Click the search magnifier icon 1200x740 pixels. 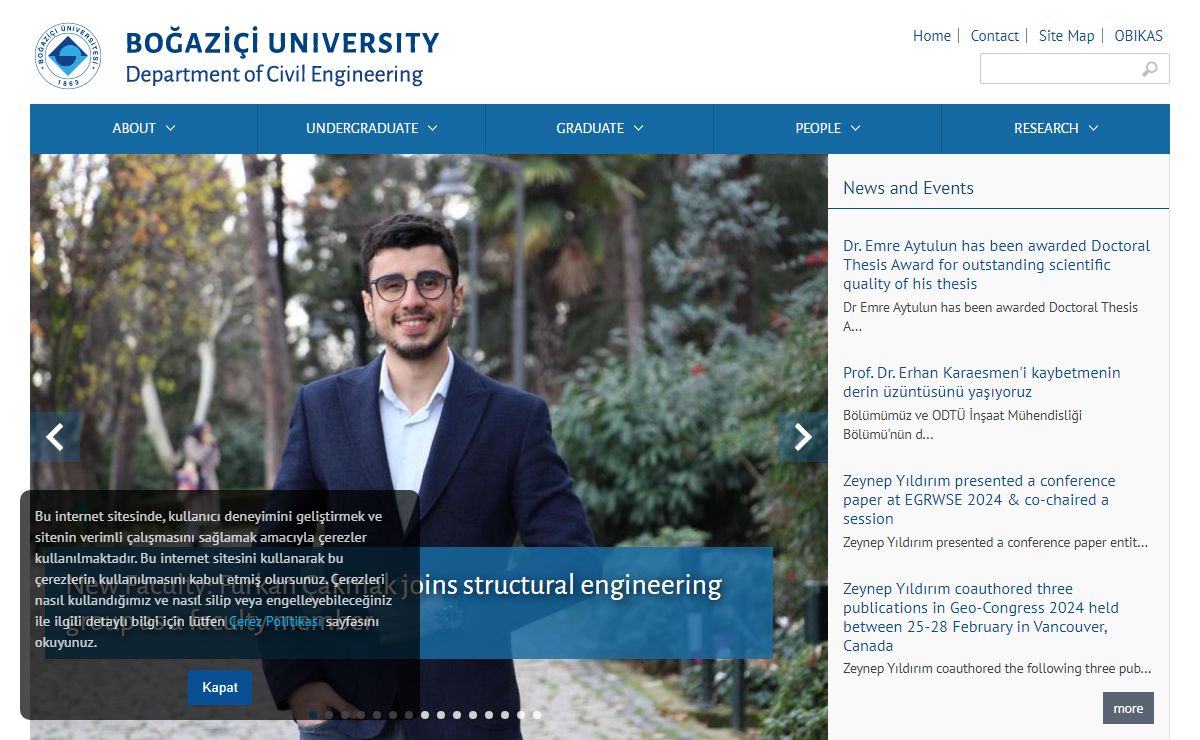1150,69
